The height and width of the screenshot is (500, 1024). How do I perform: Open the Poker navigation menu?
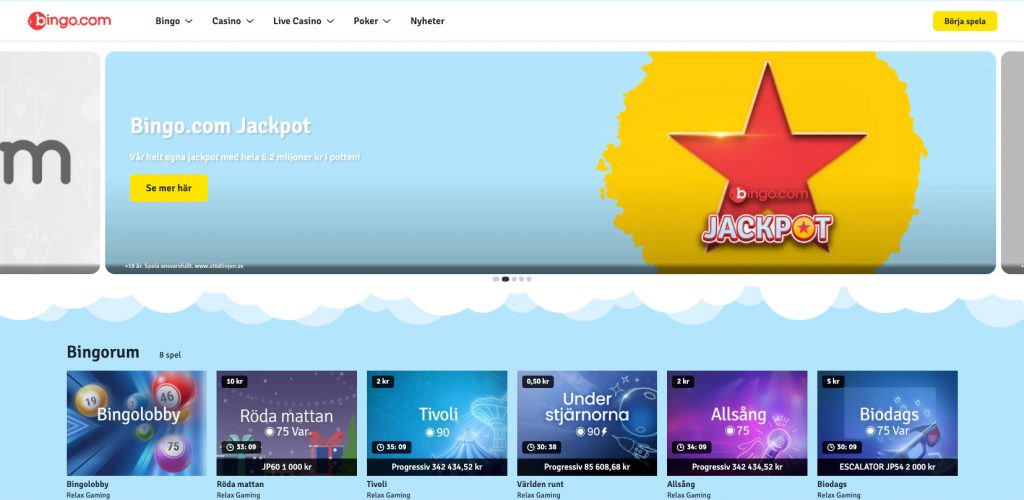[371, 21]
